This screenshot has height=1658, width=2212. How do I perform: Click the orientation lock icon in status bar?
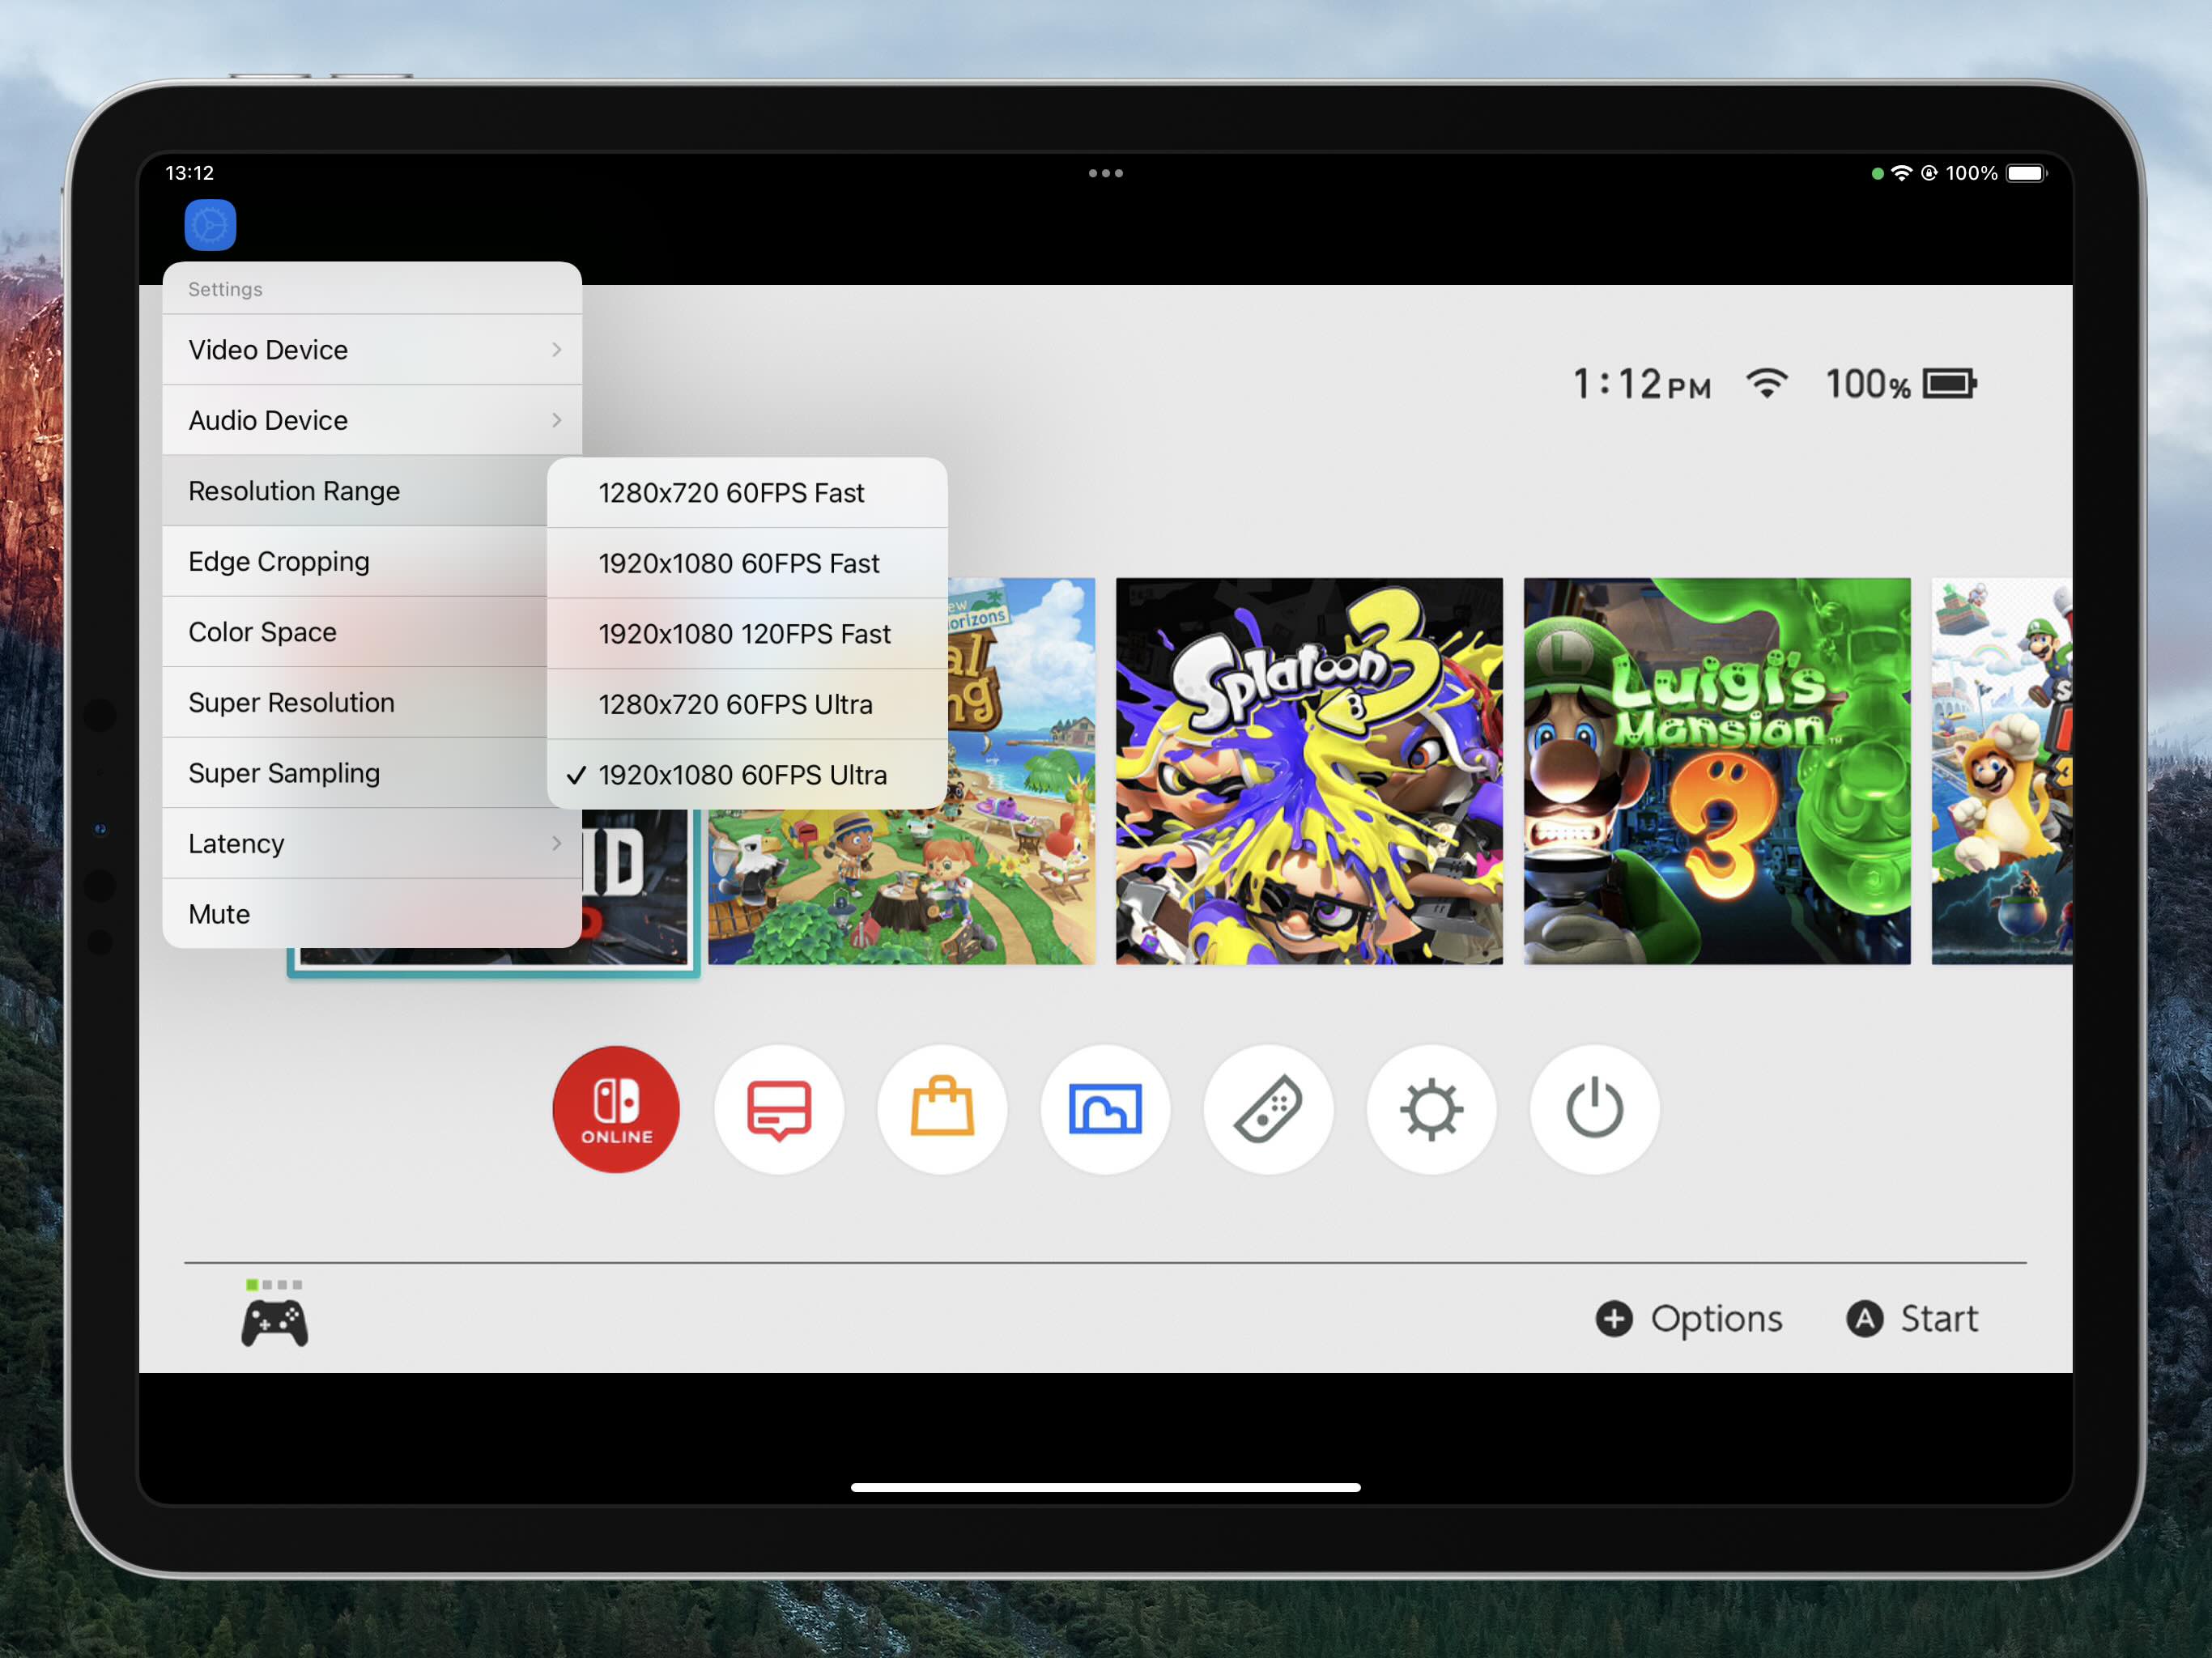1929,173
